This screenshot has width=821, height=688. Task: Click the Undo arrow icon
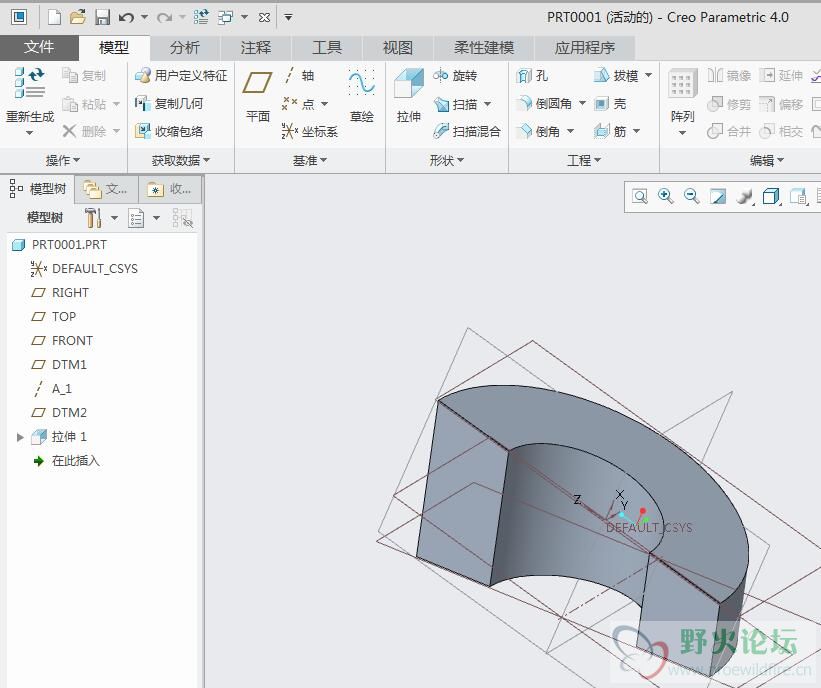(126, 18)
